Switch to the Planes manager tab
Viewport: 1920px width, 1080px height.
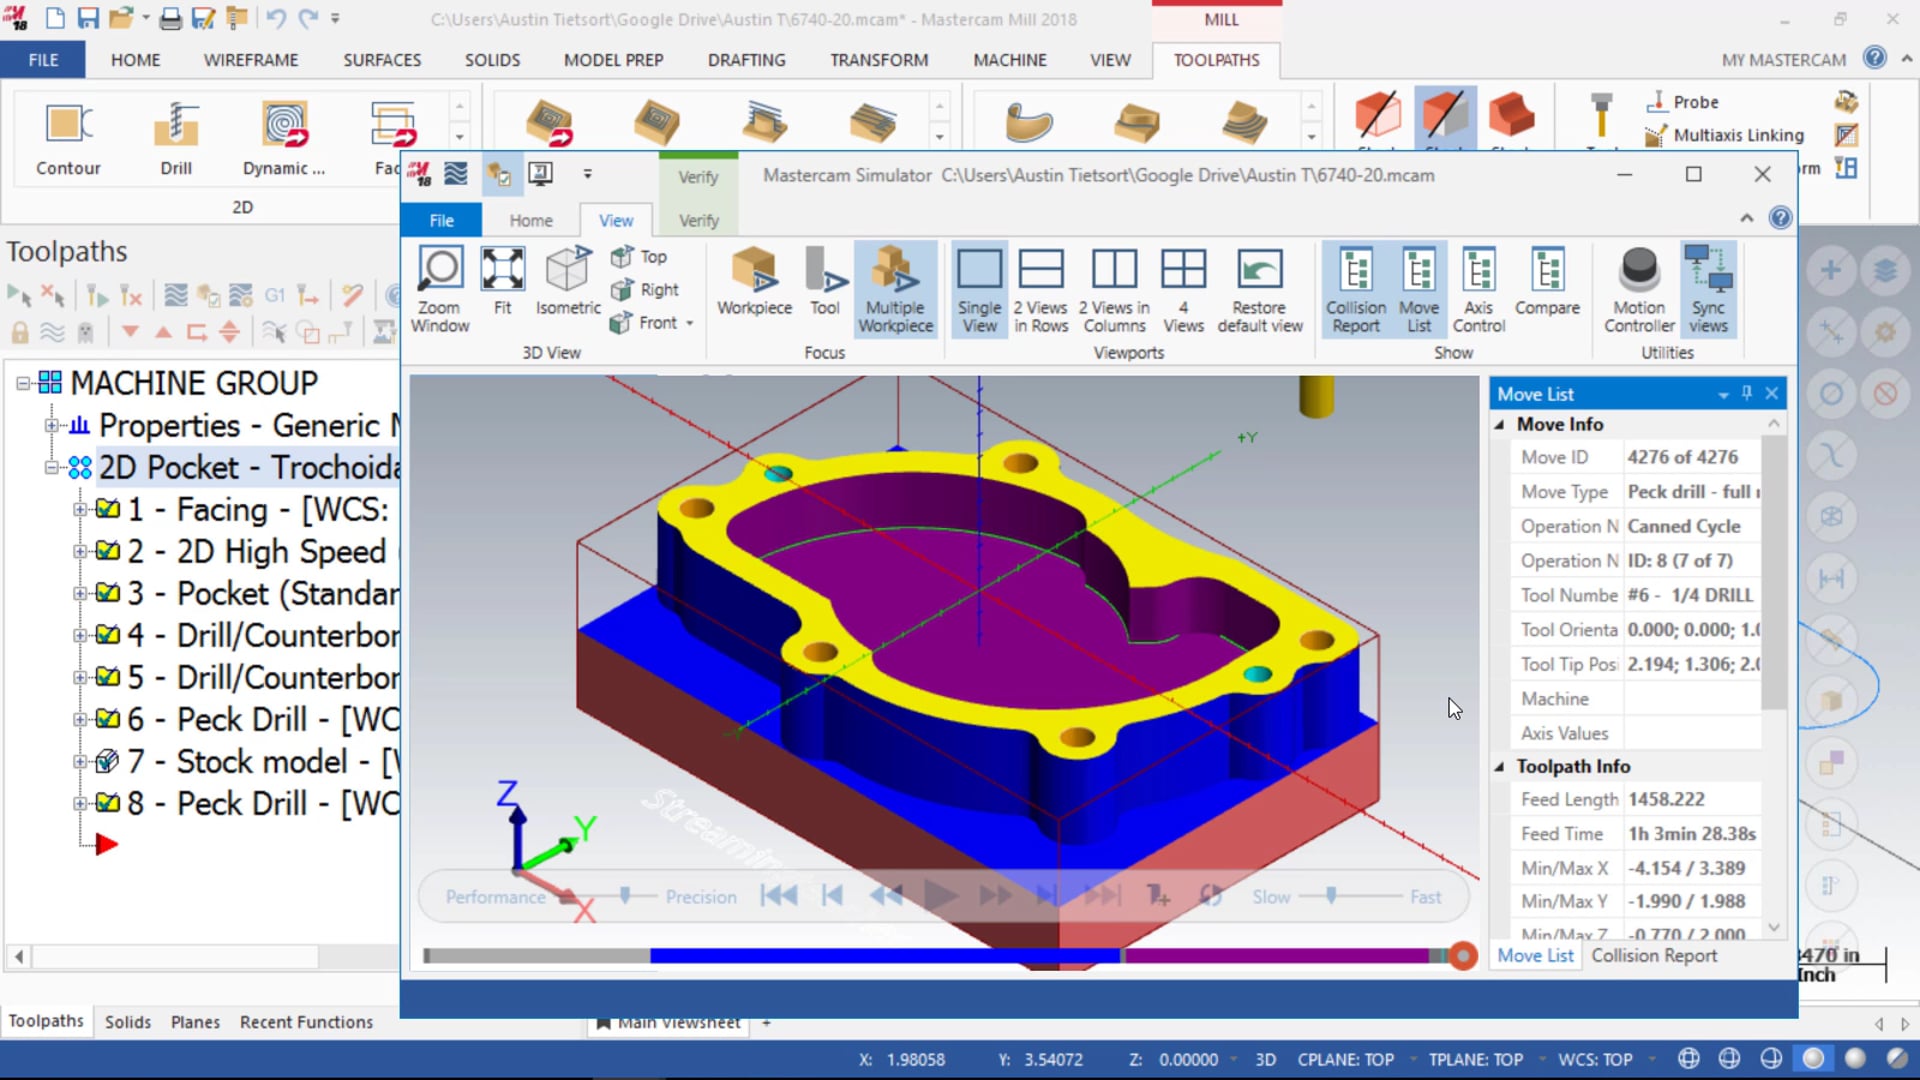pyautogui.click(x=195, y=1021)
